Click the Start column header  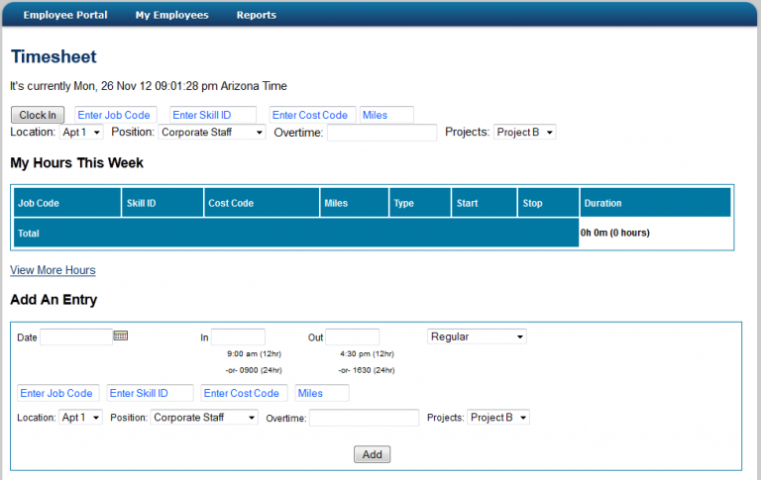point(484,203)
